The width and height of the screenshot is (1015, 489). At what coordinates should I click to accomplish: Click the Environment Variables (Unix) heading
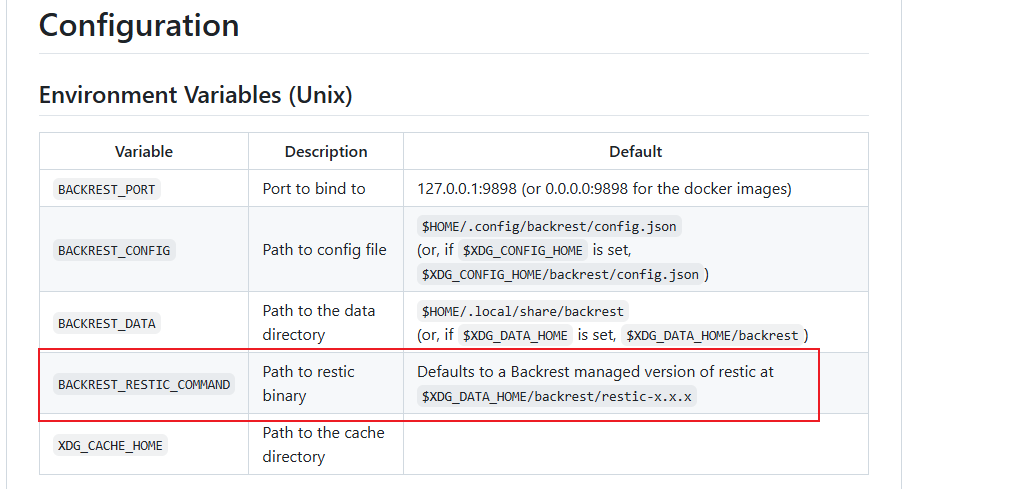[x=195, y=95]
